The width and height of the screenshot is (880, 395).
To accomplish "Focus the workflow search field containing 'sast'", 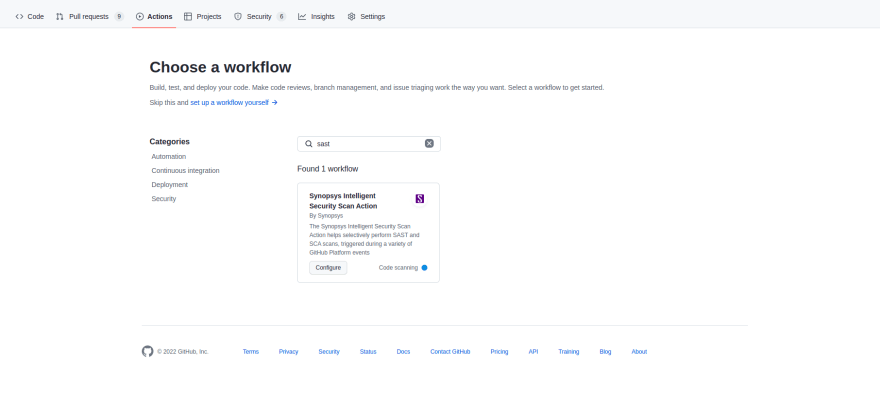I will pyautogui.click(x=369, y=144).
